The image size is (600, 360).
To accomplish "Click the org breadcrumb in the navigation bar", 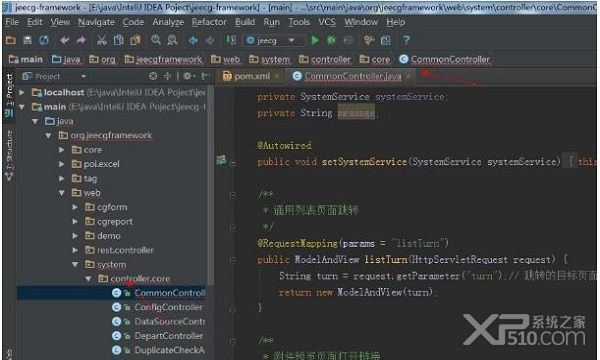I will (x=102, y=59).
